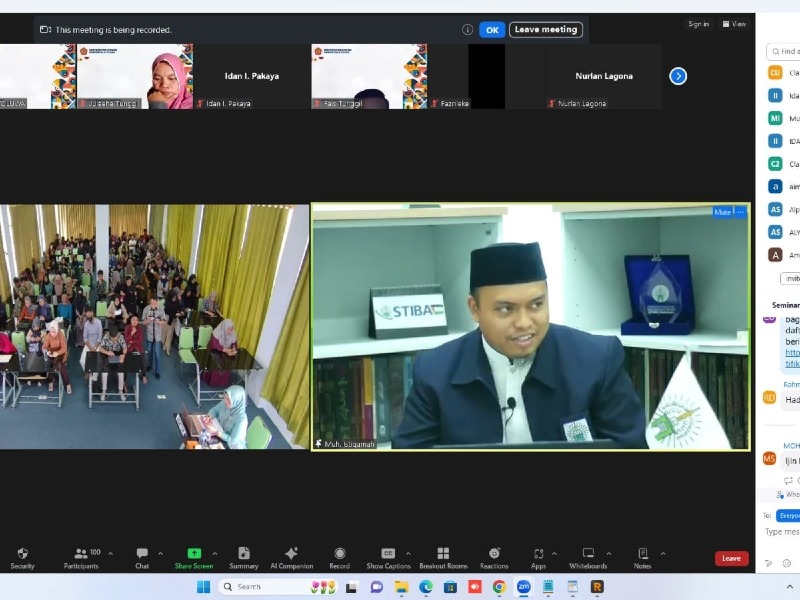Open the View layout menu
The height and width of the screenshot is (600, 800).
734,24
